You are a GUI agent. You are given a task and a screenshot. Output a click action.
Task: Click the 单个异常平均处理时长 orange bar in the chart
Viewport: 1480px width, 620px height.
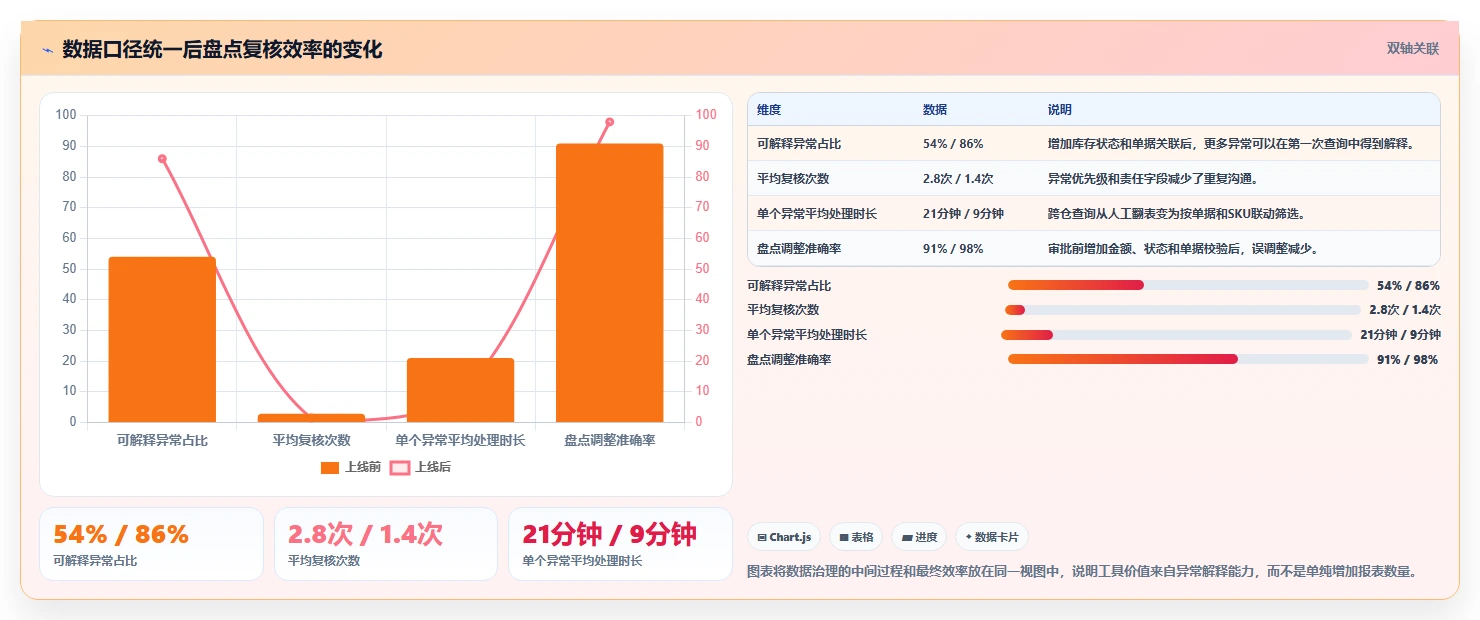(x=460, y=390)
